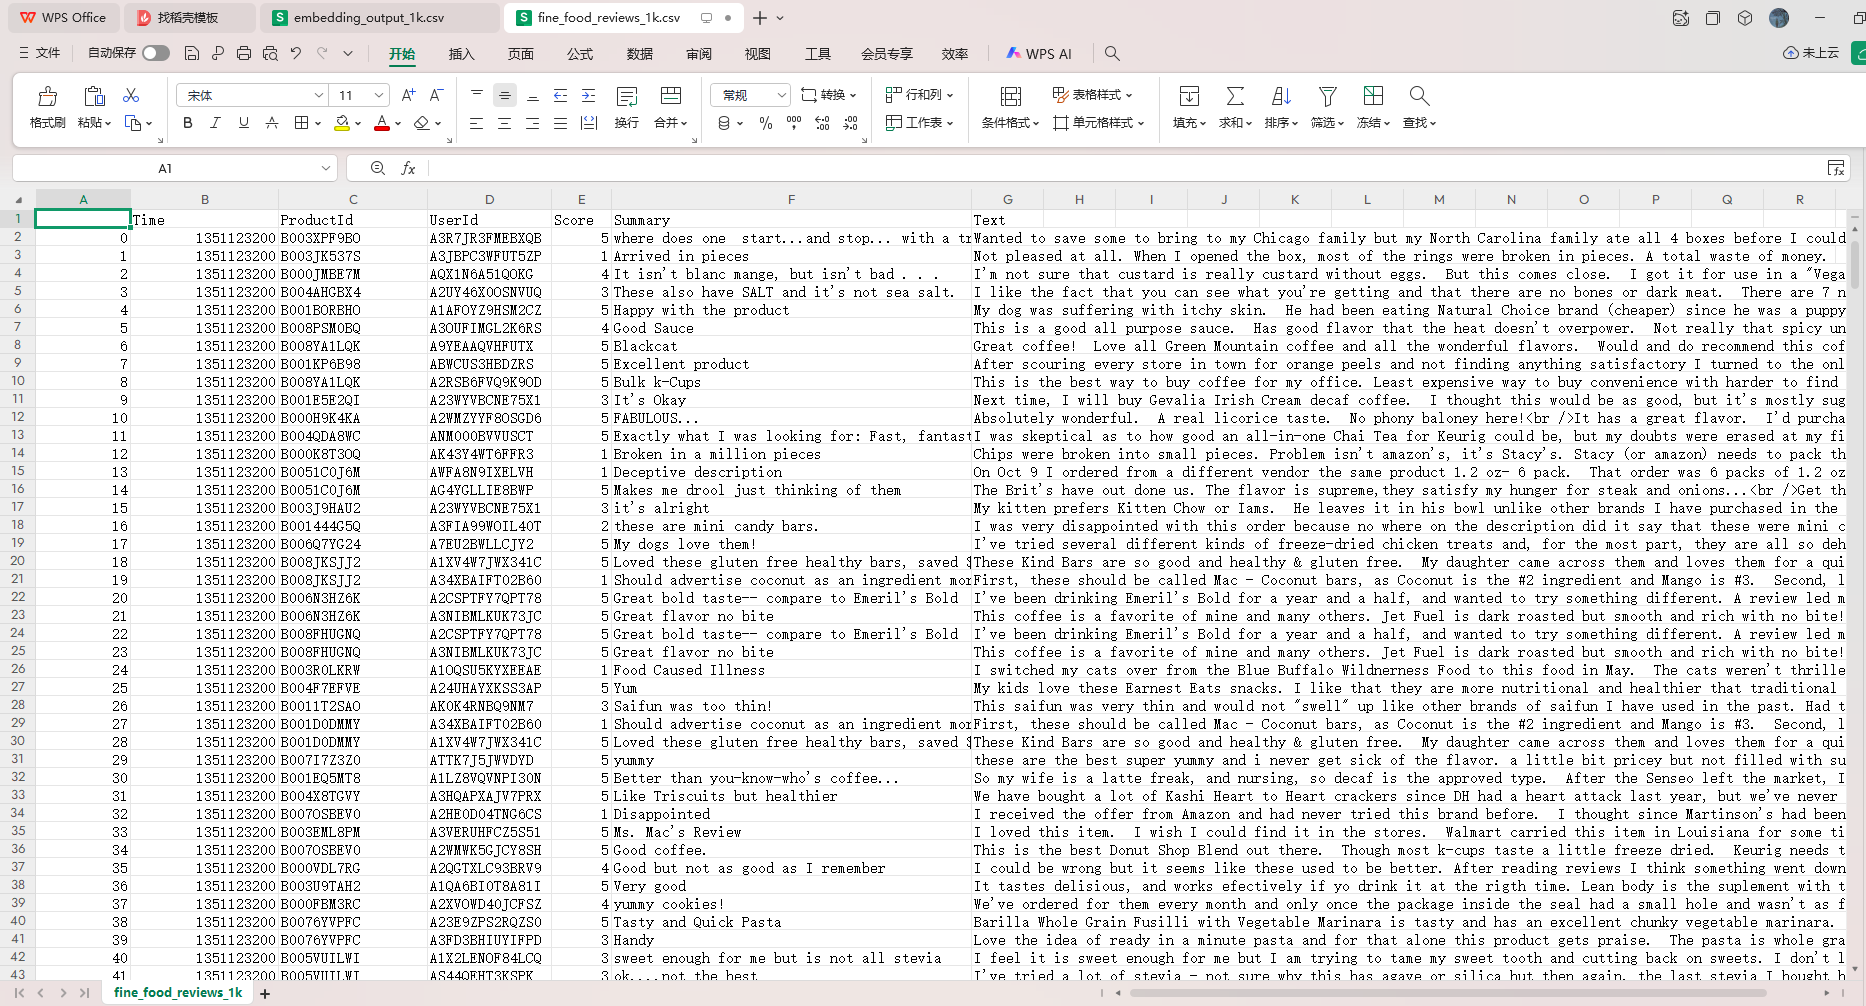Toggle right text alignment
Screen dimensions: 1866x1006
coord(532,123)
